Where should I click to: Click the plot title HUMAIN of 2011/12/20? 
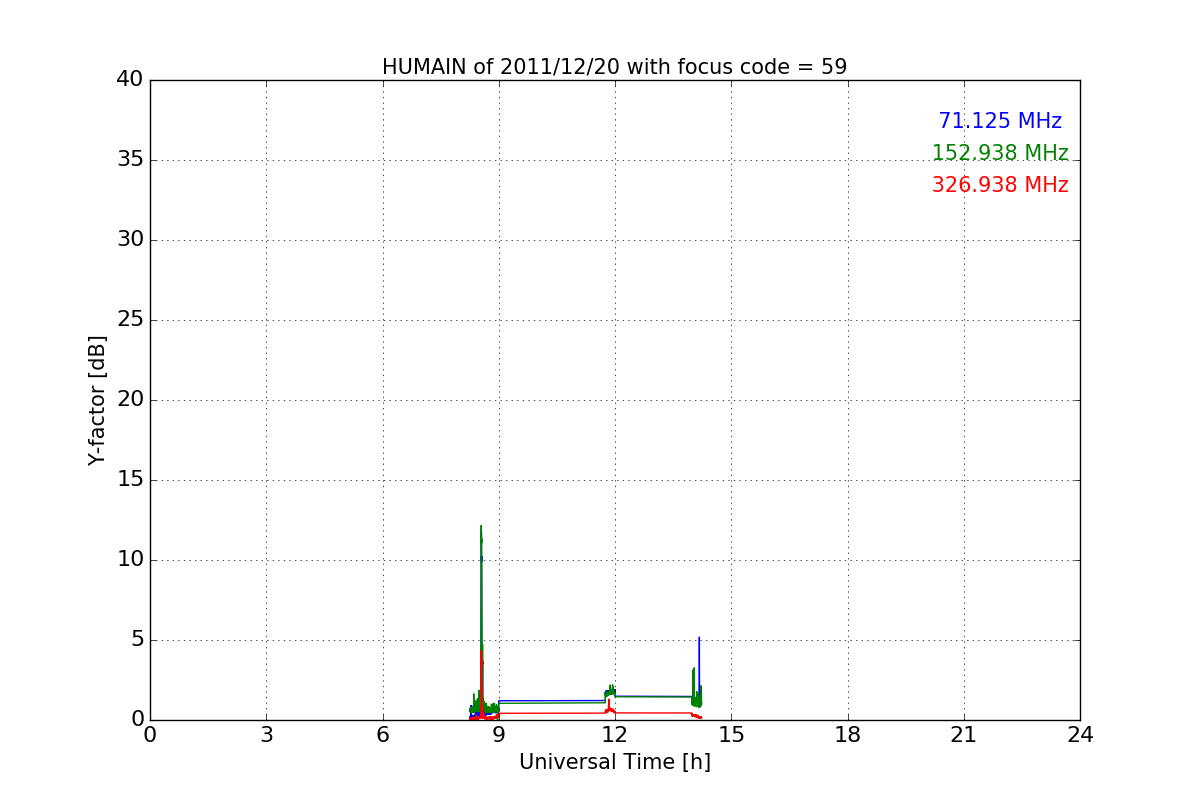click(x=614, y=67)
